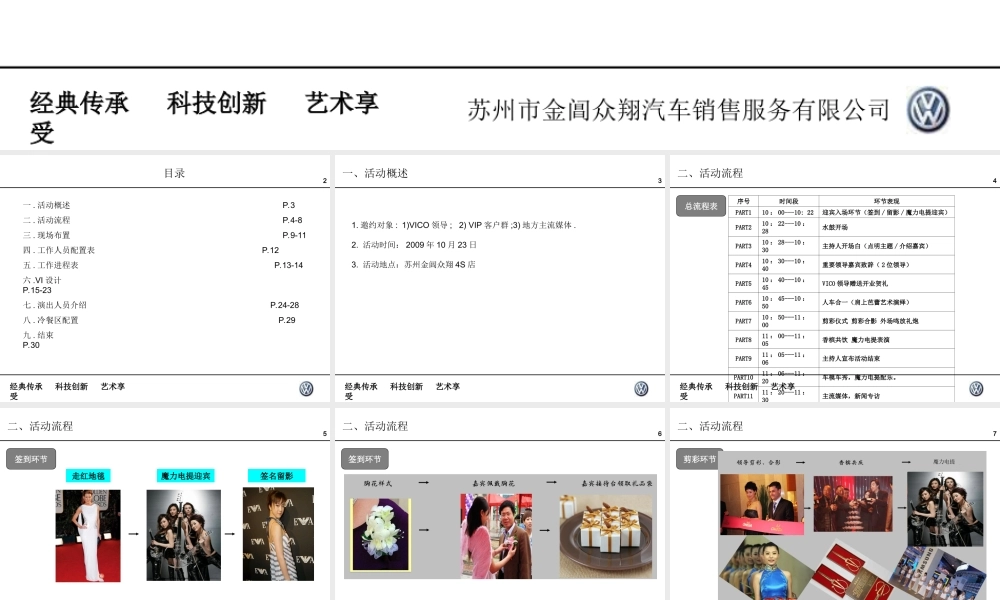The image size is (1000, 600).
Task: Click the PART4 table row cell
Action: point(841,265)
